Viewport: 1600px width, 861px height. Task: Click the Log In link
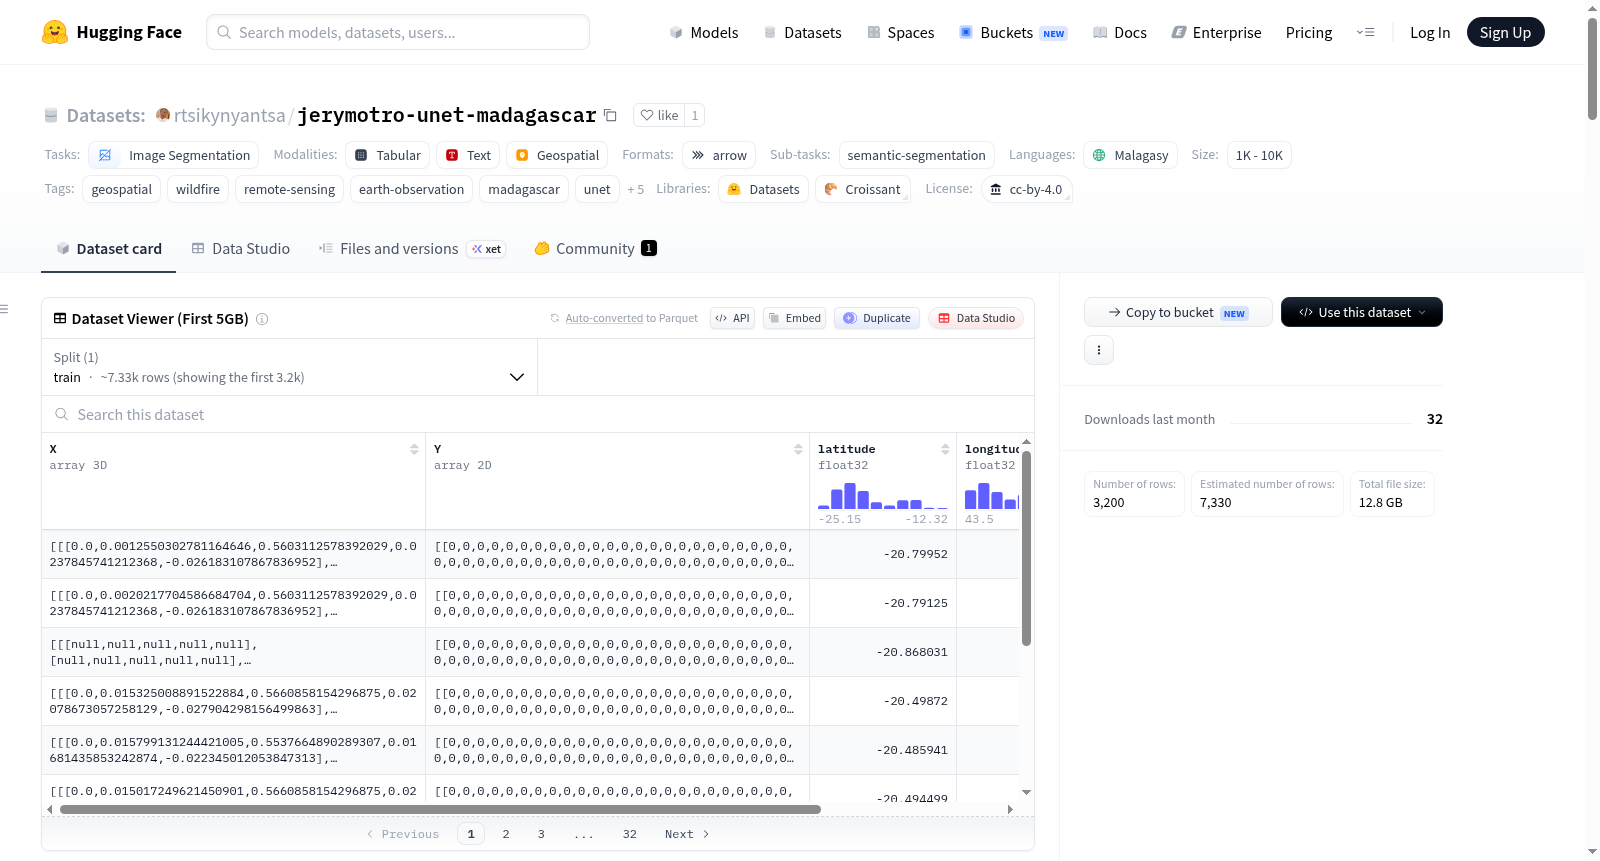click(1430, 32)
